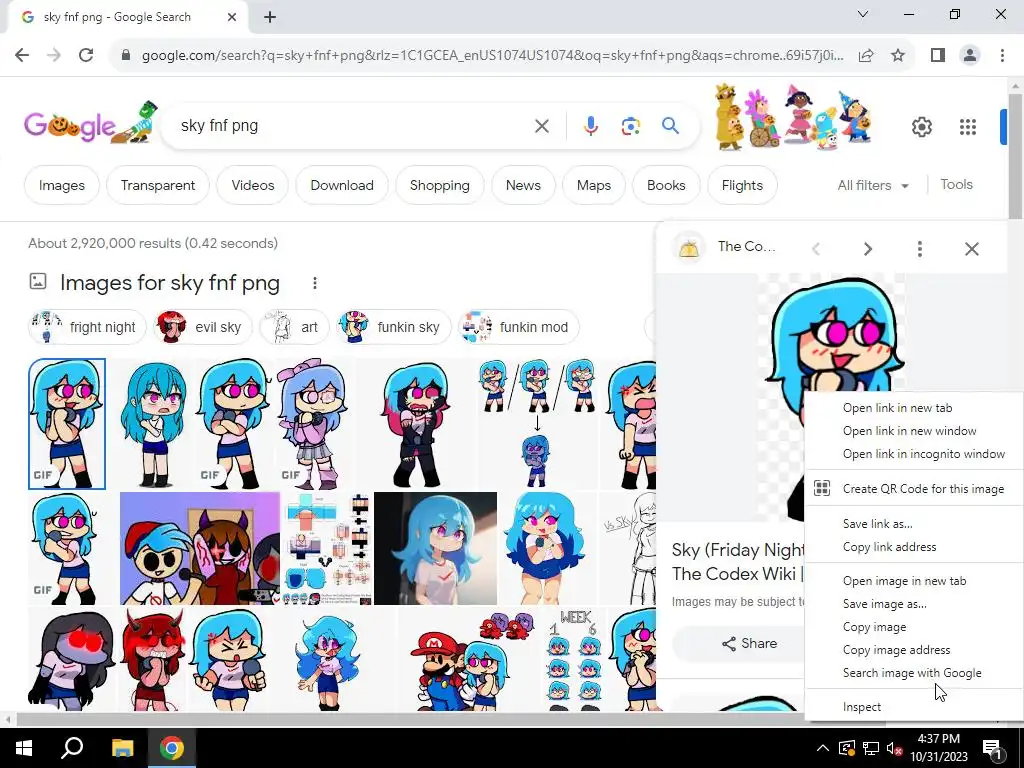Open the Images for sky fnf png heading

170,283
